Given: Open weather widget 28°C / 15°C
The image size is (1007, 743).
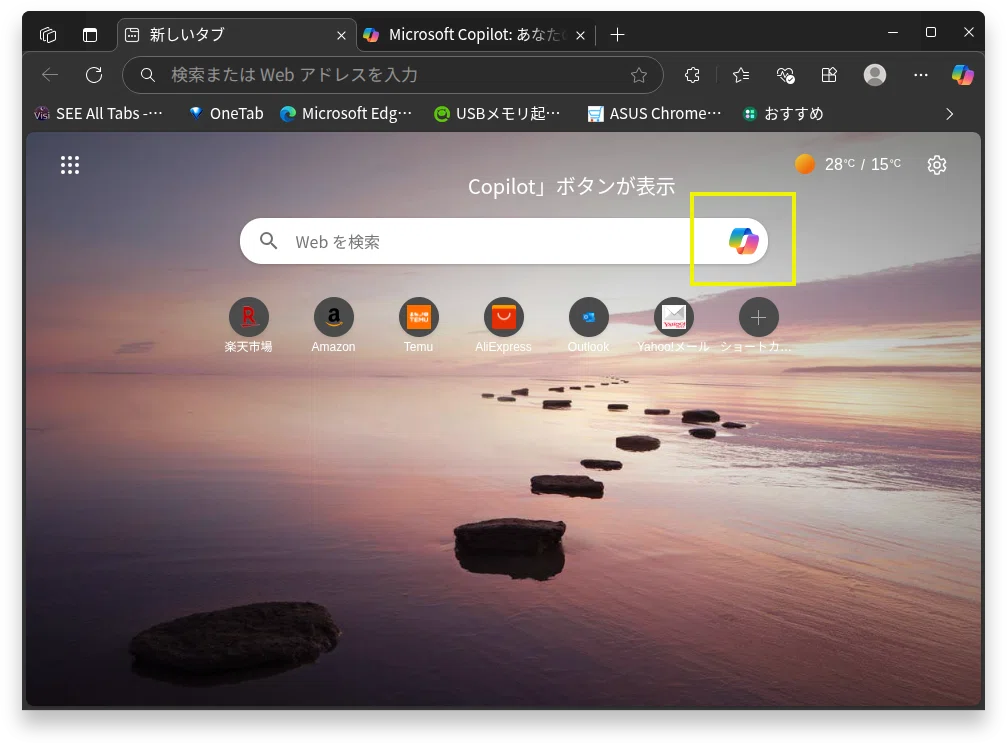Looking at the screenshot, I should pyautogui.click(x=847, y=164).
